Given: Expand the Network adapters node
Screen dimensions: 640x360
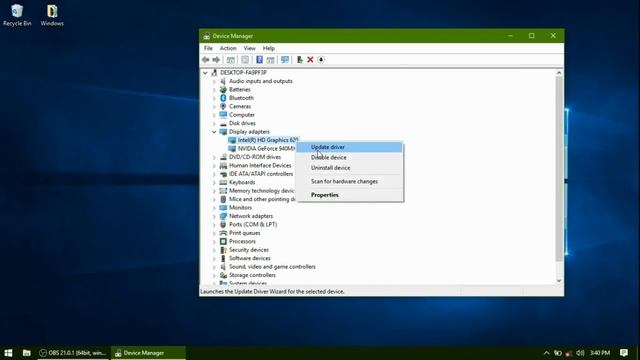Looking at the screenshot, I should [x=214, y=216].
